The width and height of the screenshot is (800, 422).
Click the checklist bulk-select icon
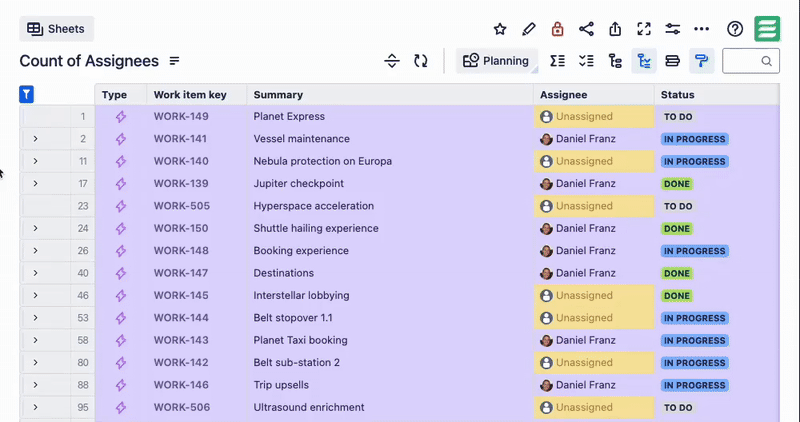coord(586,61)
